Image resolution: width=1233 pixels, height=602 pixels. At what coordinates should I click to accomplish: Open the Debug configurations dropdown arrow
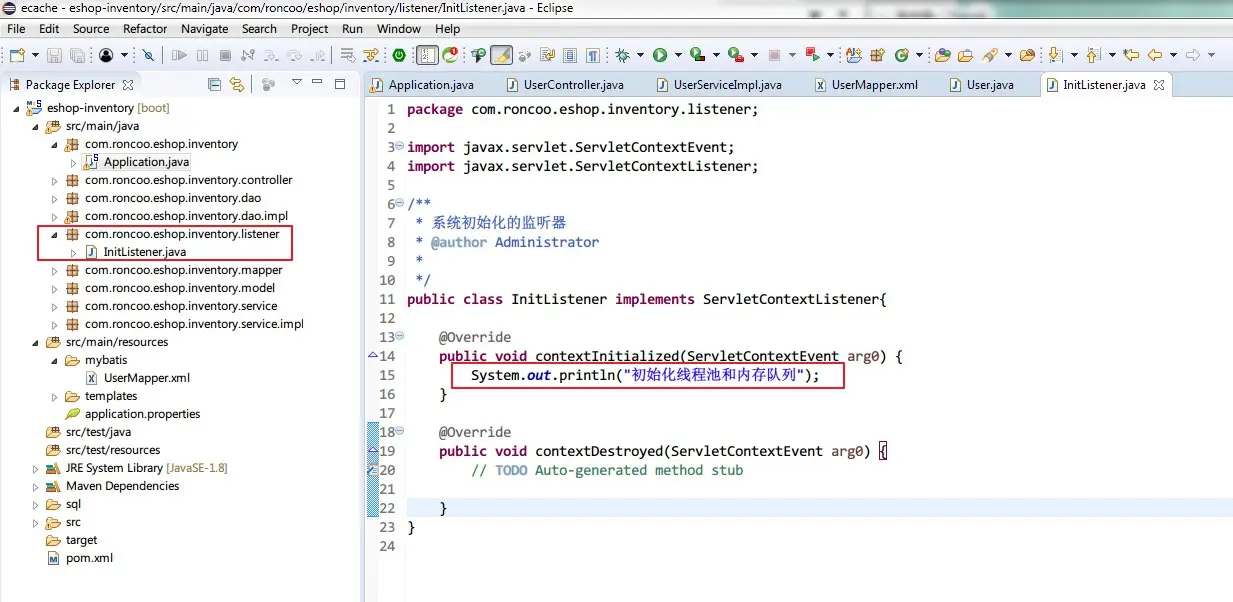[640, 55]
